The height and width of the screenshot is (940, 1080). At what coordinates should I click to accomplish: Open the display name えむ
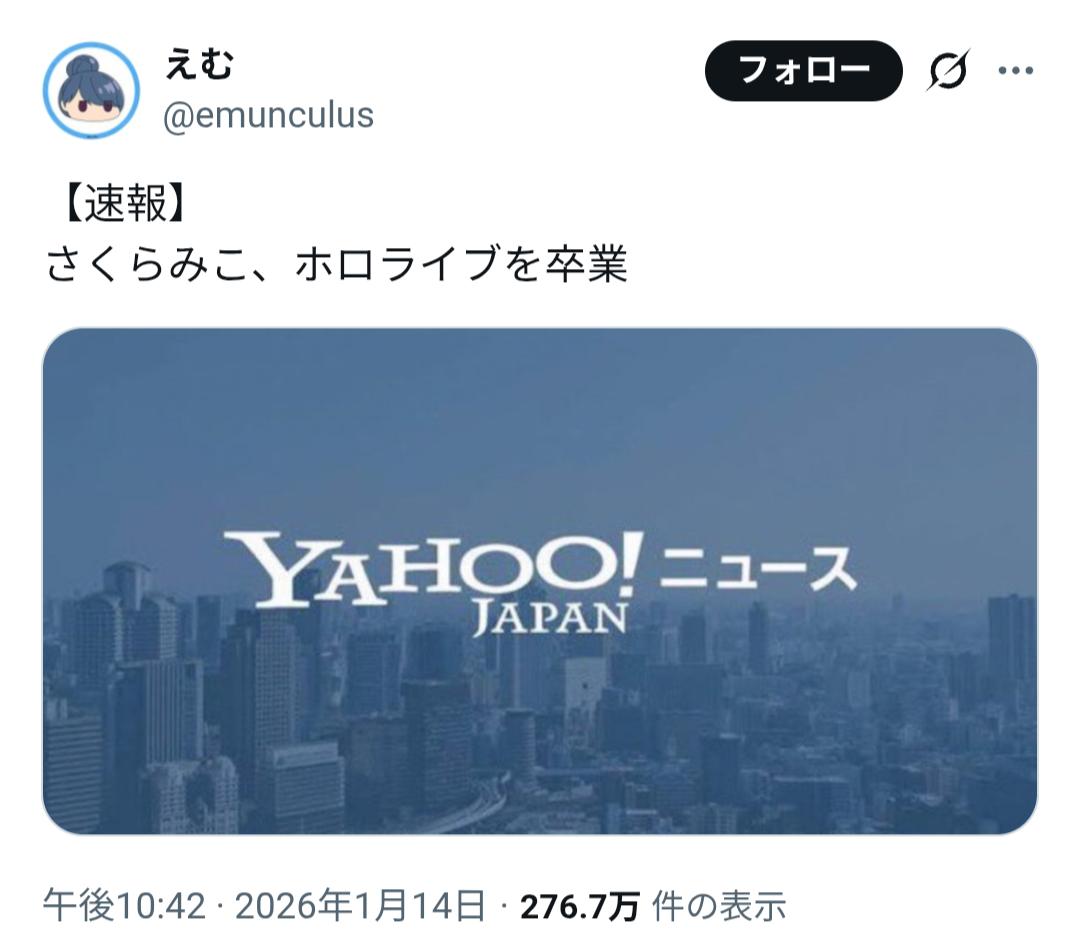[x=200, y=64]
